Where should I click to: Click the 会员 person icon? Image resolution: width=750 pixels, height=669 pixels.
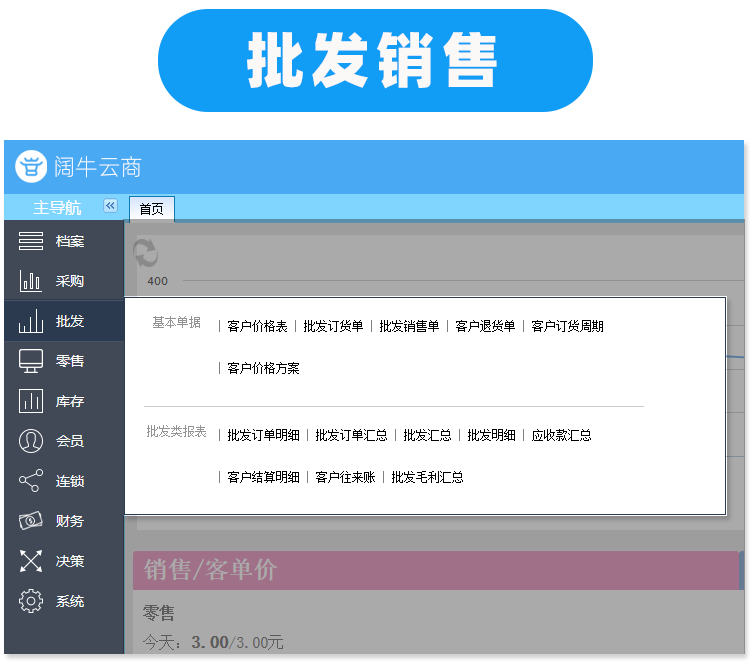pos(31,441)
